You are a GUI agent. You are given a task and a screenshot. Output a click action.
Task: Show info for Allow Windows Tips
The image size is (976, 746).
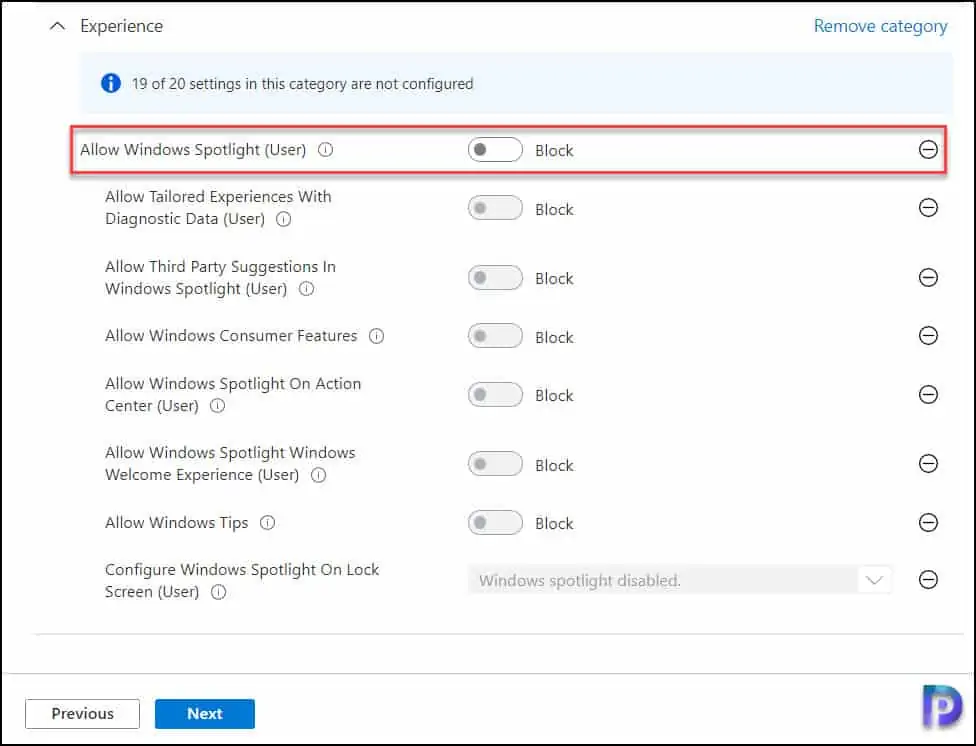point(267,522)
